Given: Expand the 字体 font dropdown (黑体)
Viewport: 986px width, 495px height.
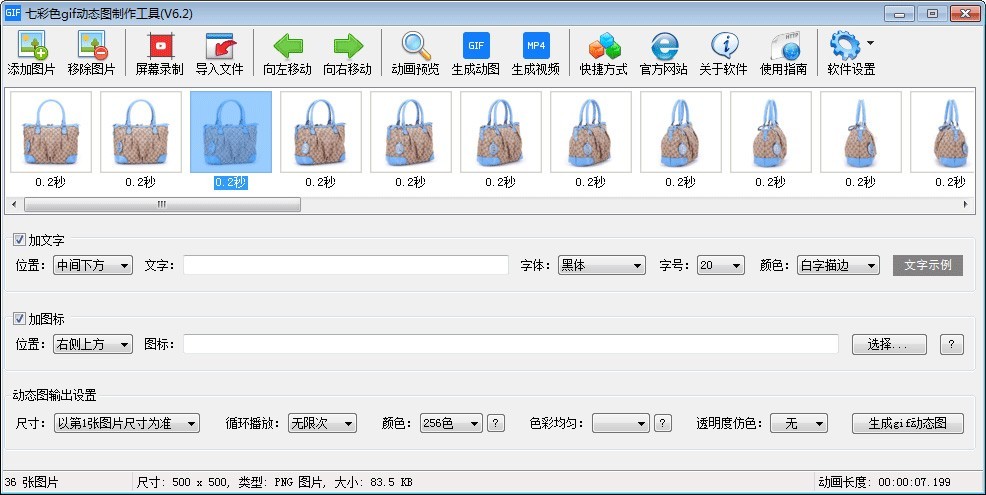Looking at the screenshot, I should (x=601, y=265).
